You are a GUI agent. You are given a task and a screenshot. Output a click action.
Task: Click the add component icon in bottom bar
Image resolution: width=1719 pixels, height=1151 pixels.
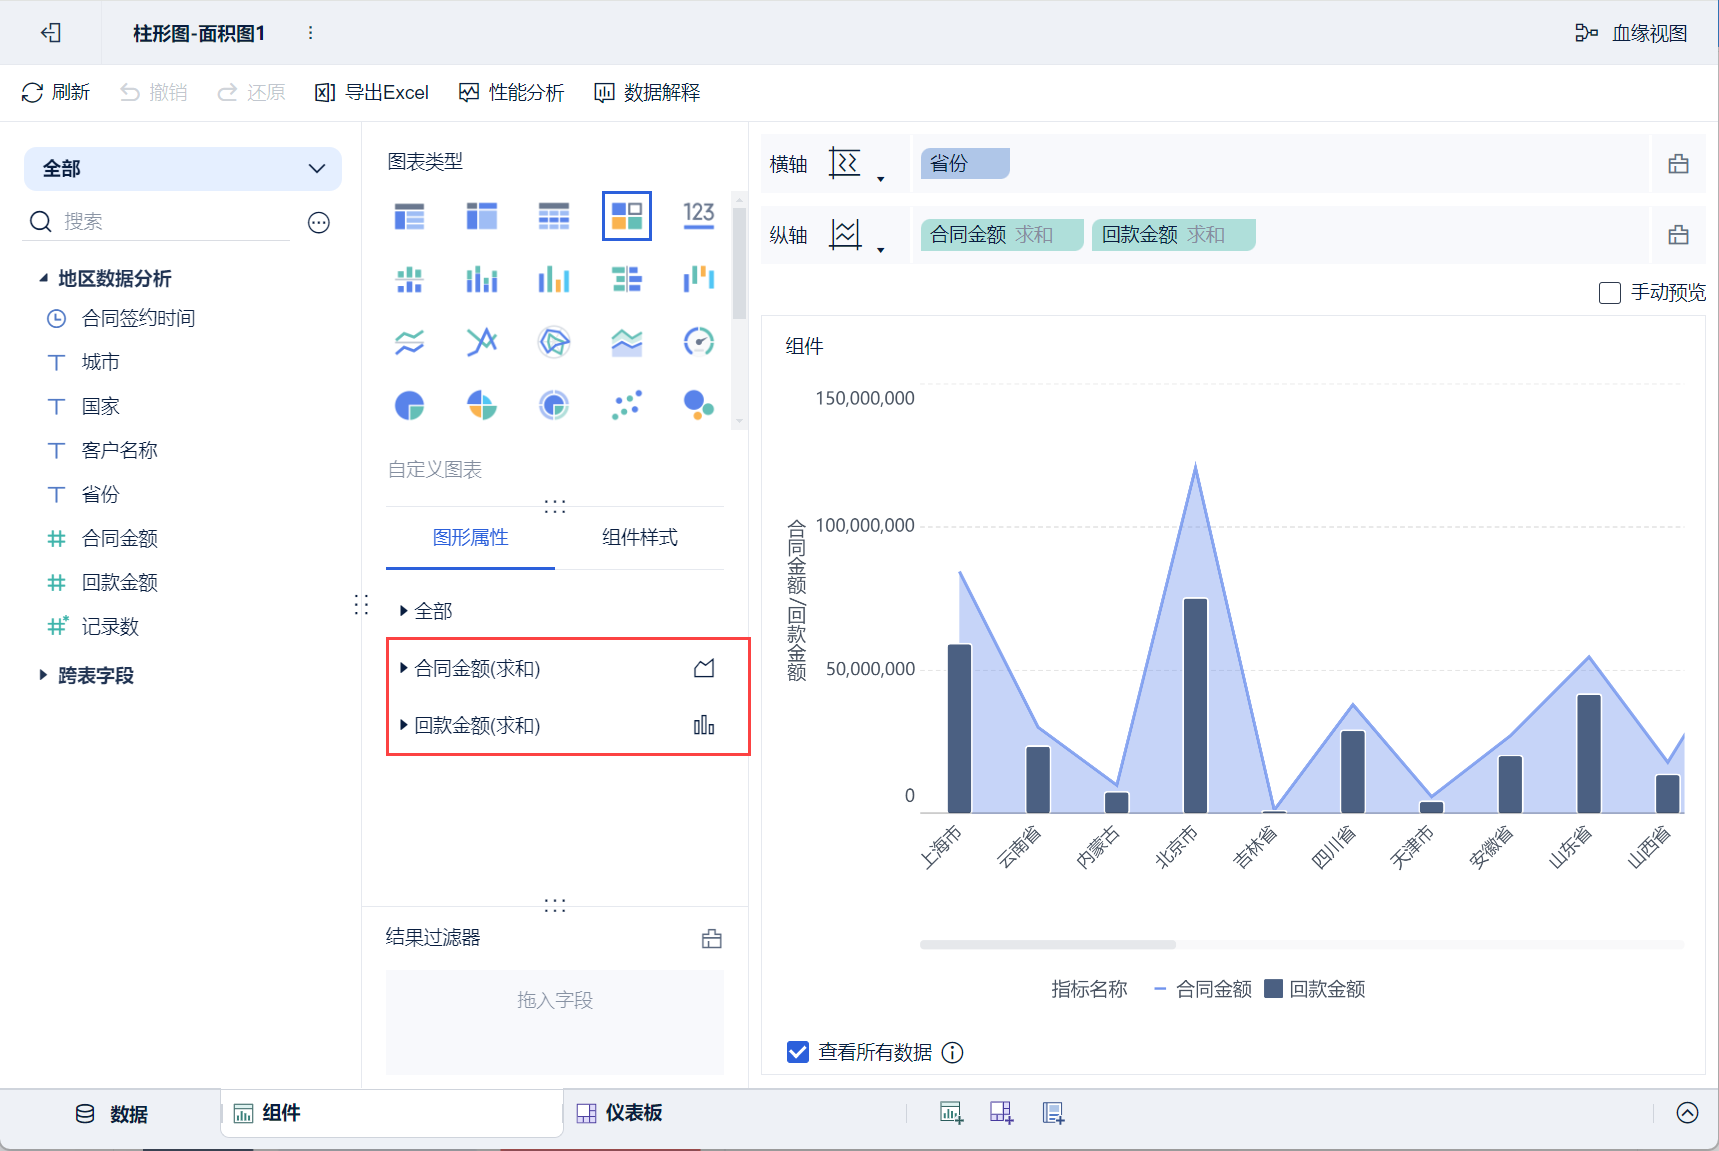[951, 1113]
